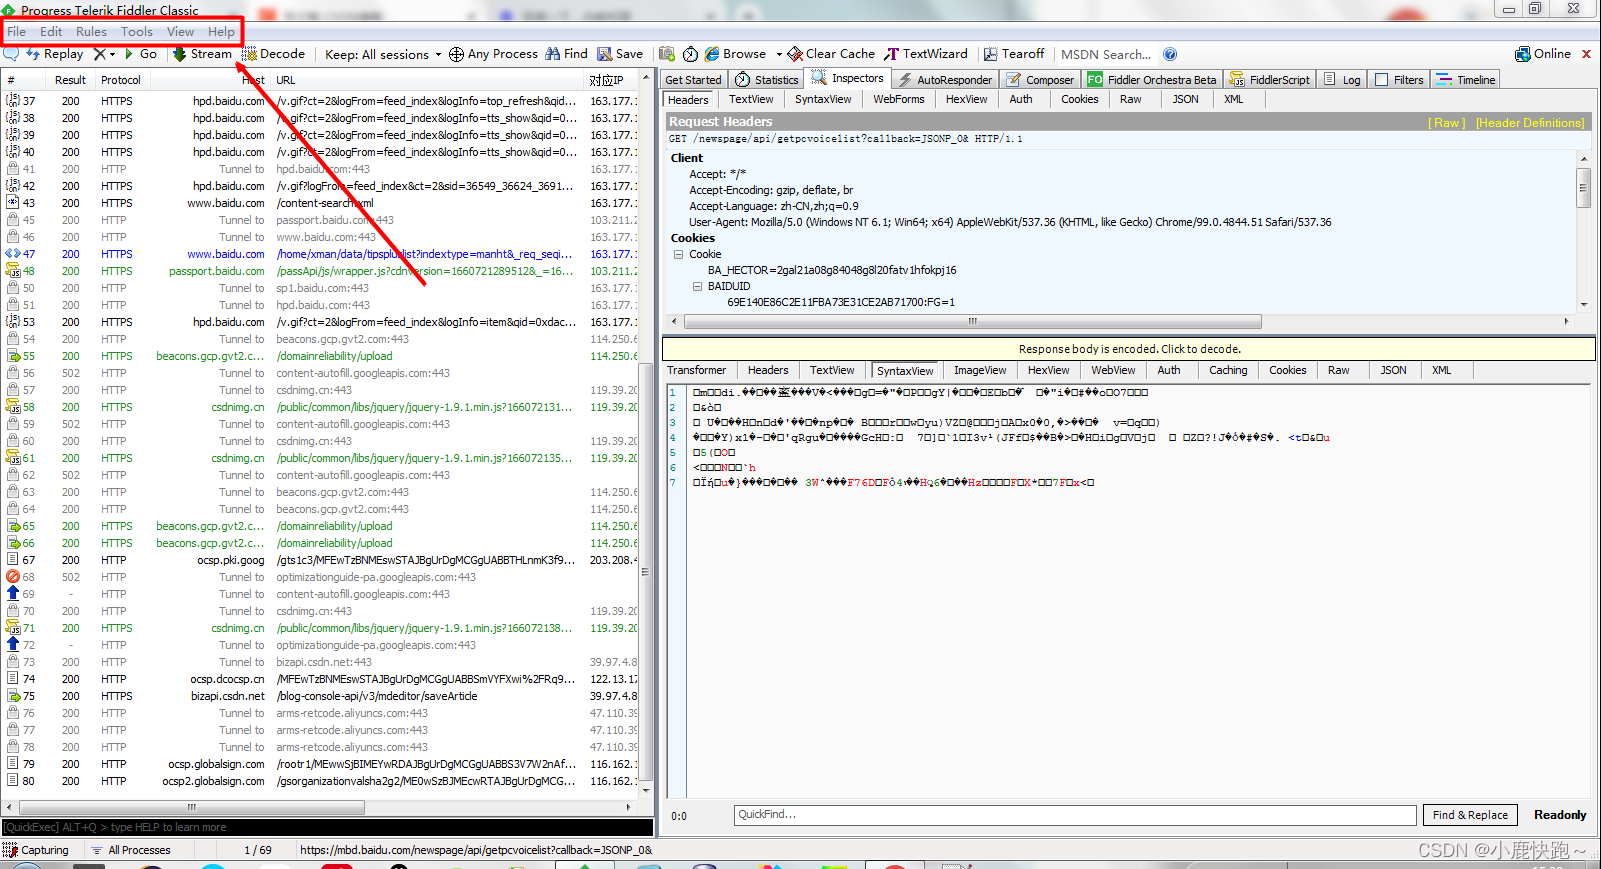The image size is (1601, 869).
Task: Sort sessions by URL column header
Action: (427, 80)
